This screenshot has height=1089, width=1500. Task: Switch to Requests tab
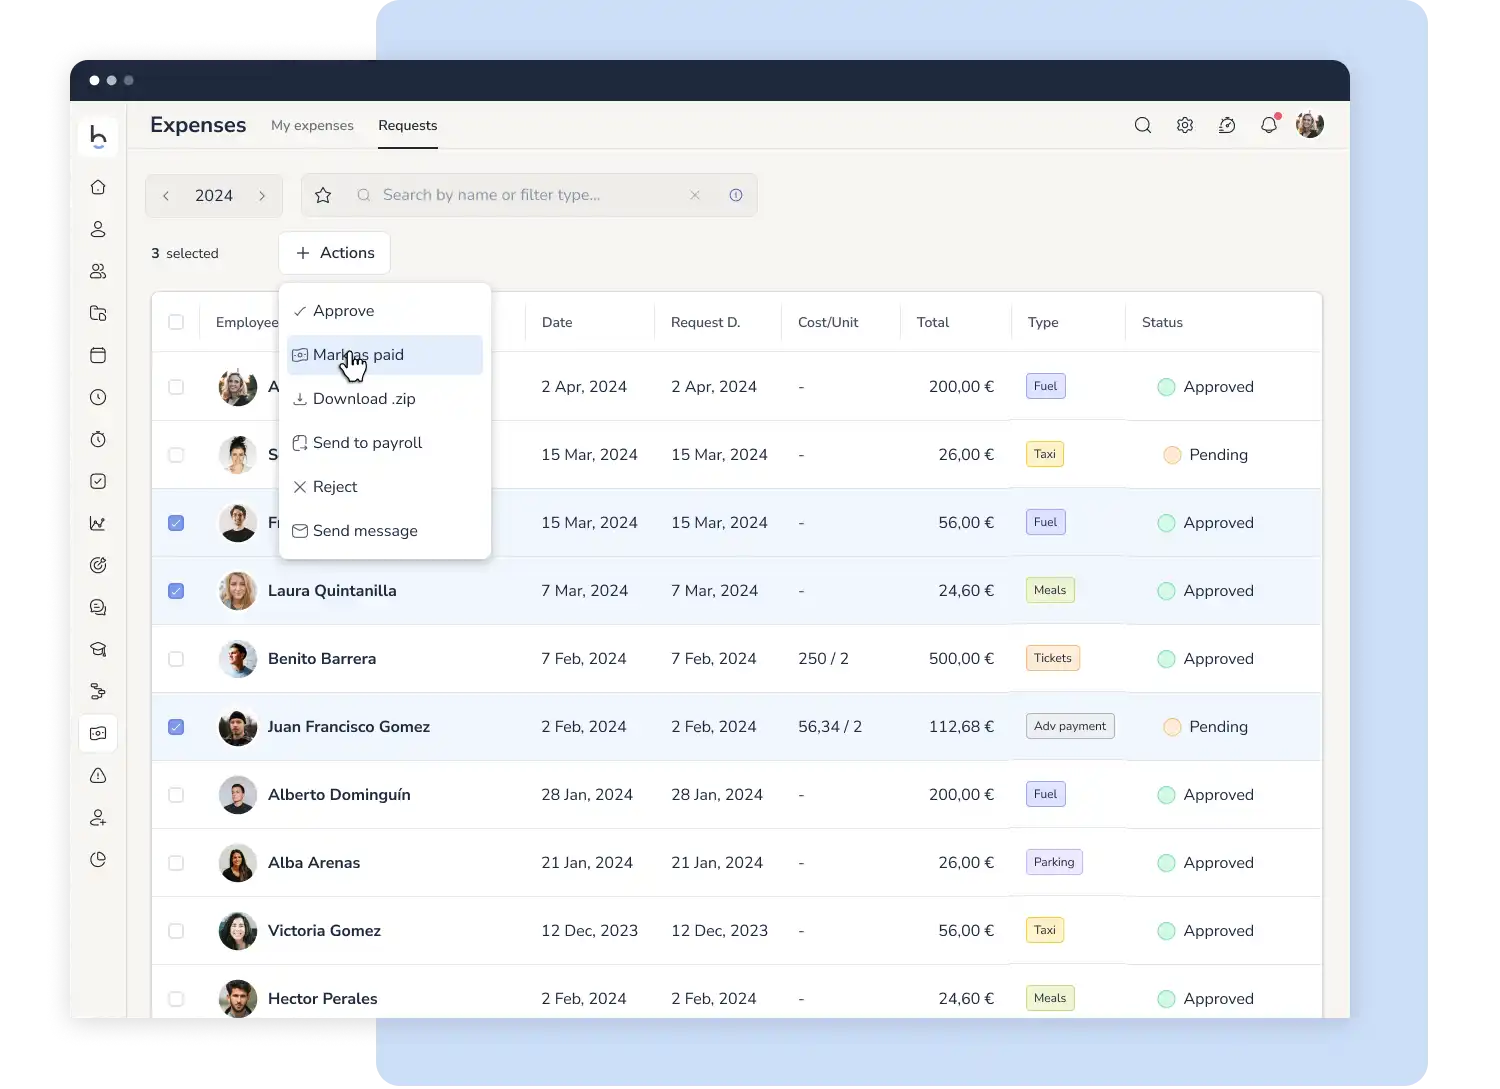408,125
